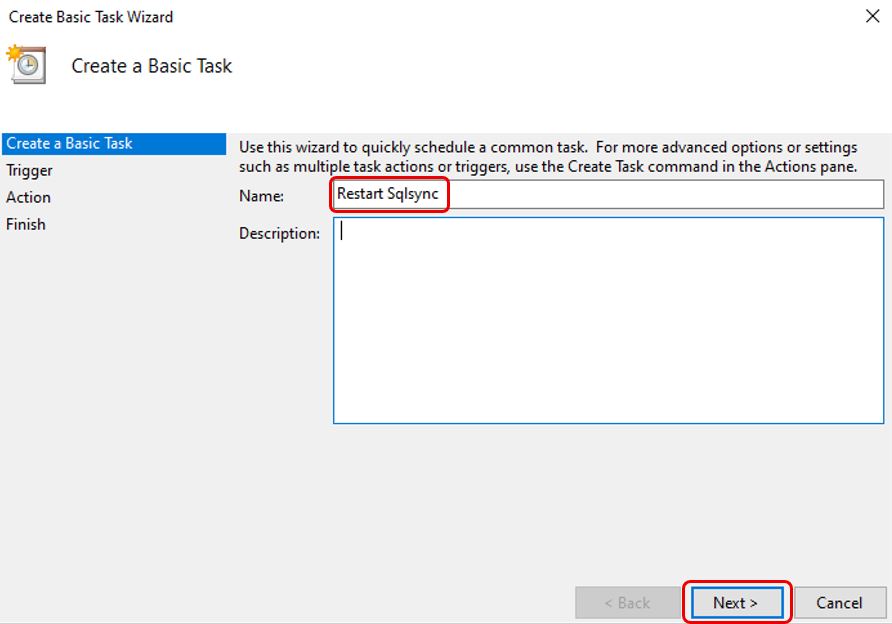
Task: Select the "Action" step in the sidebar
Action: (x=29, y=197)
